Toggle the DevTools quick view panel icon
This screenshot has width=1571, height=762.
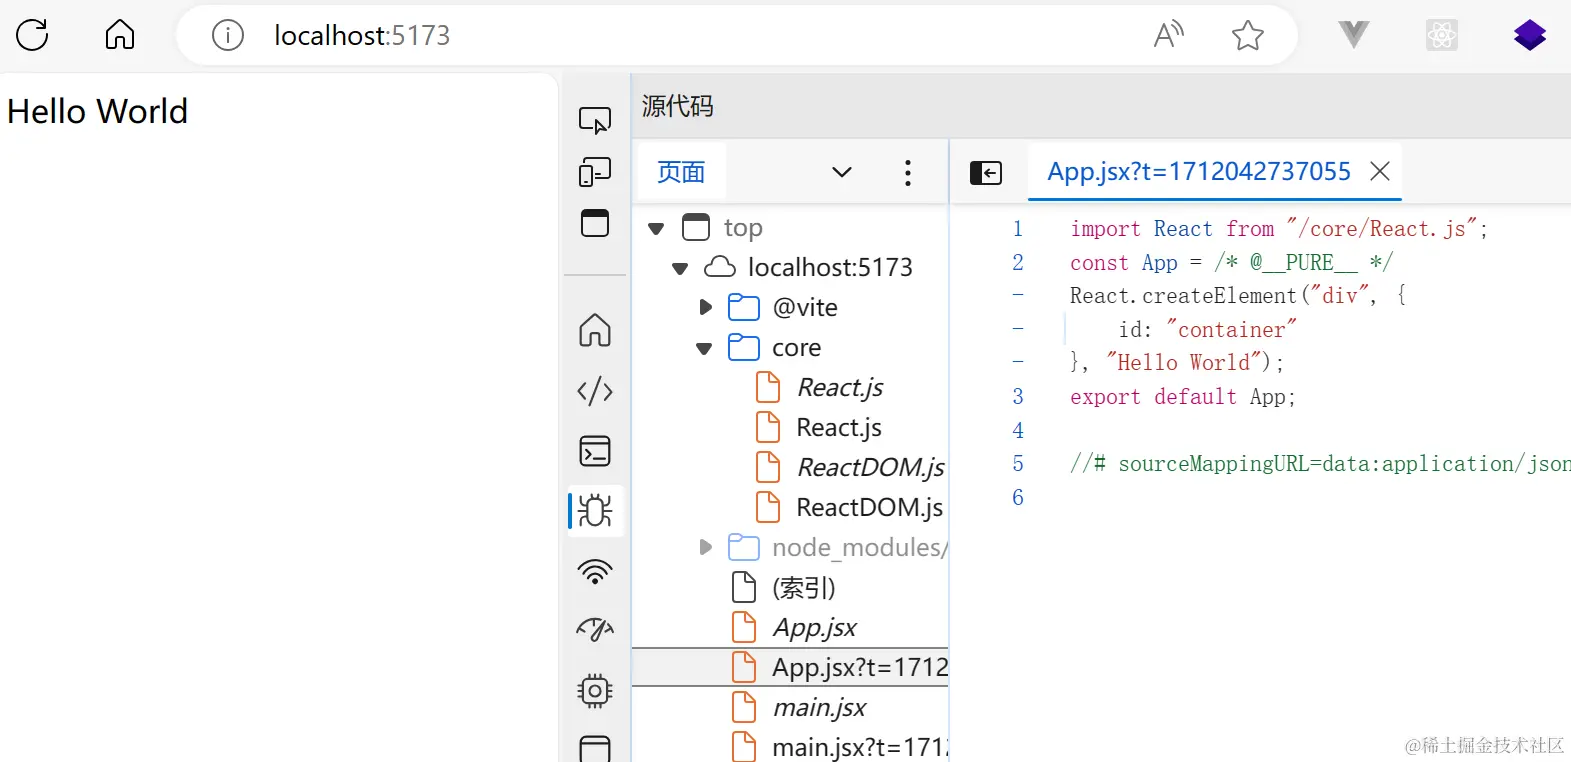point(595,223)
